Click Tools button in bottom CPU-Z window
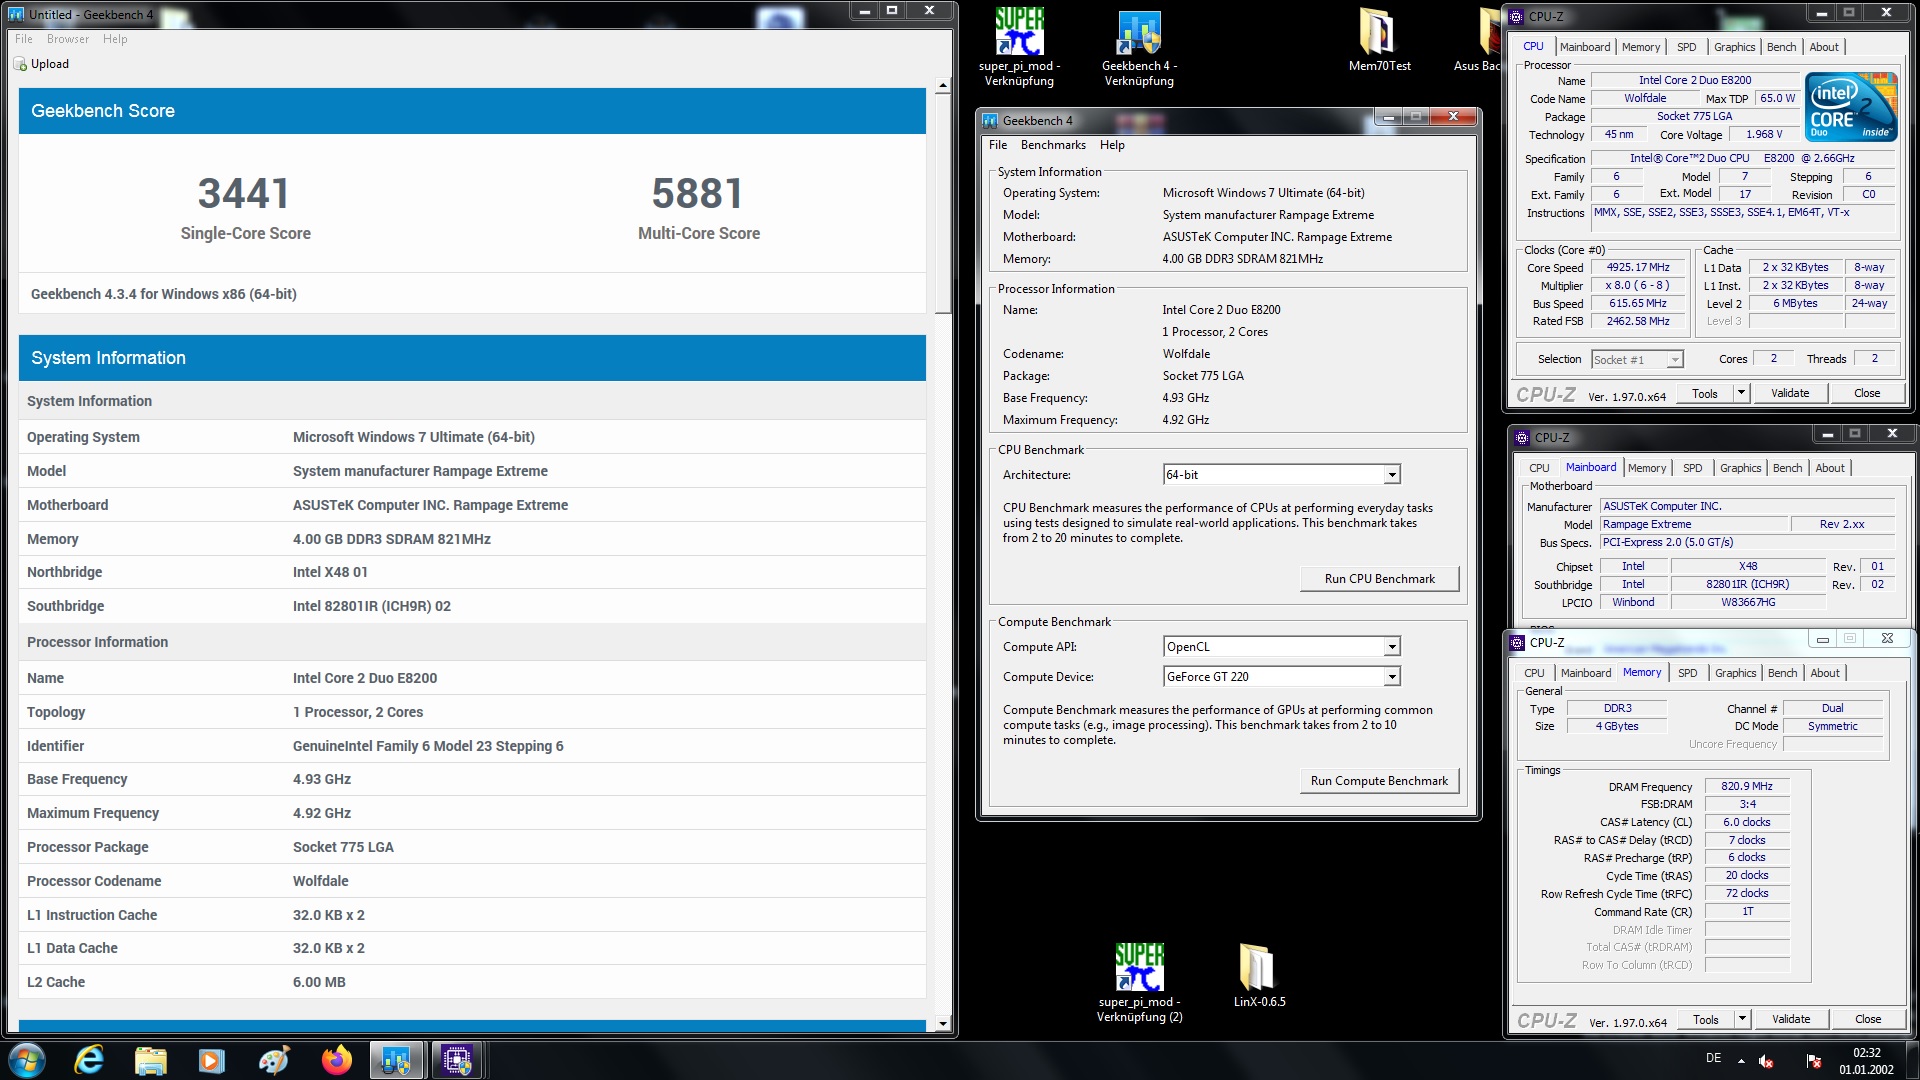The height and width of the screenshot is (1080, 1920). (x=1705, y=1019)
